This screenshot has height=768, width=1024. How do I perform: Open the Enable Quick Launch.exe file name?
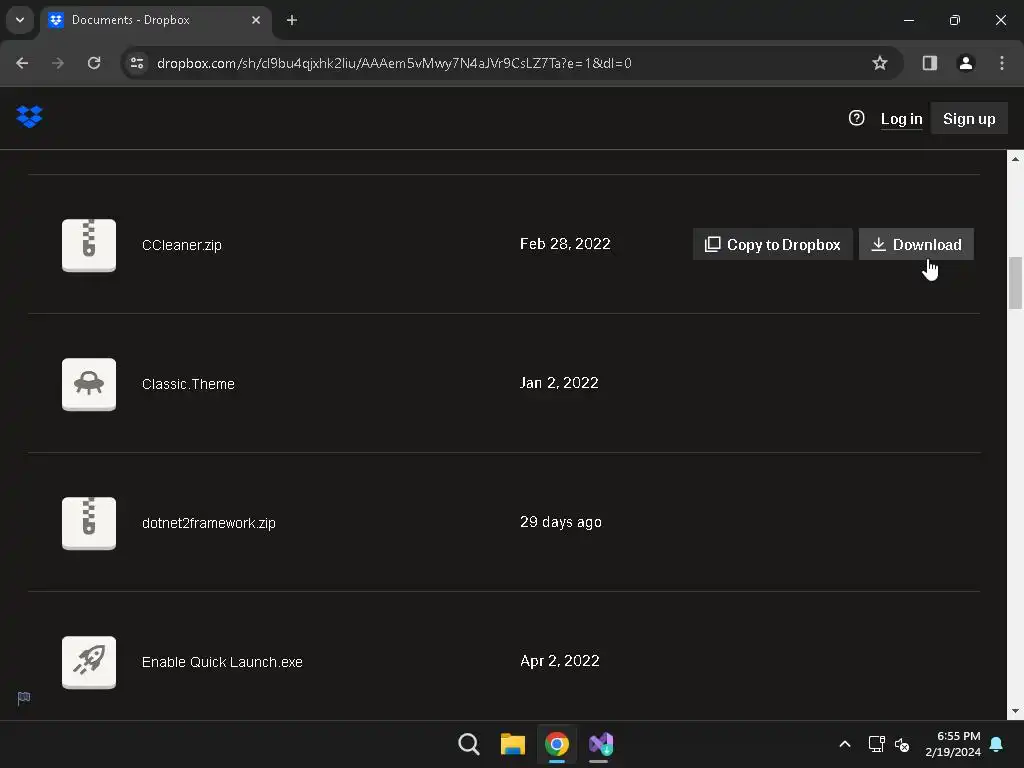tap(222, 662)
